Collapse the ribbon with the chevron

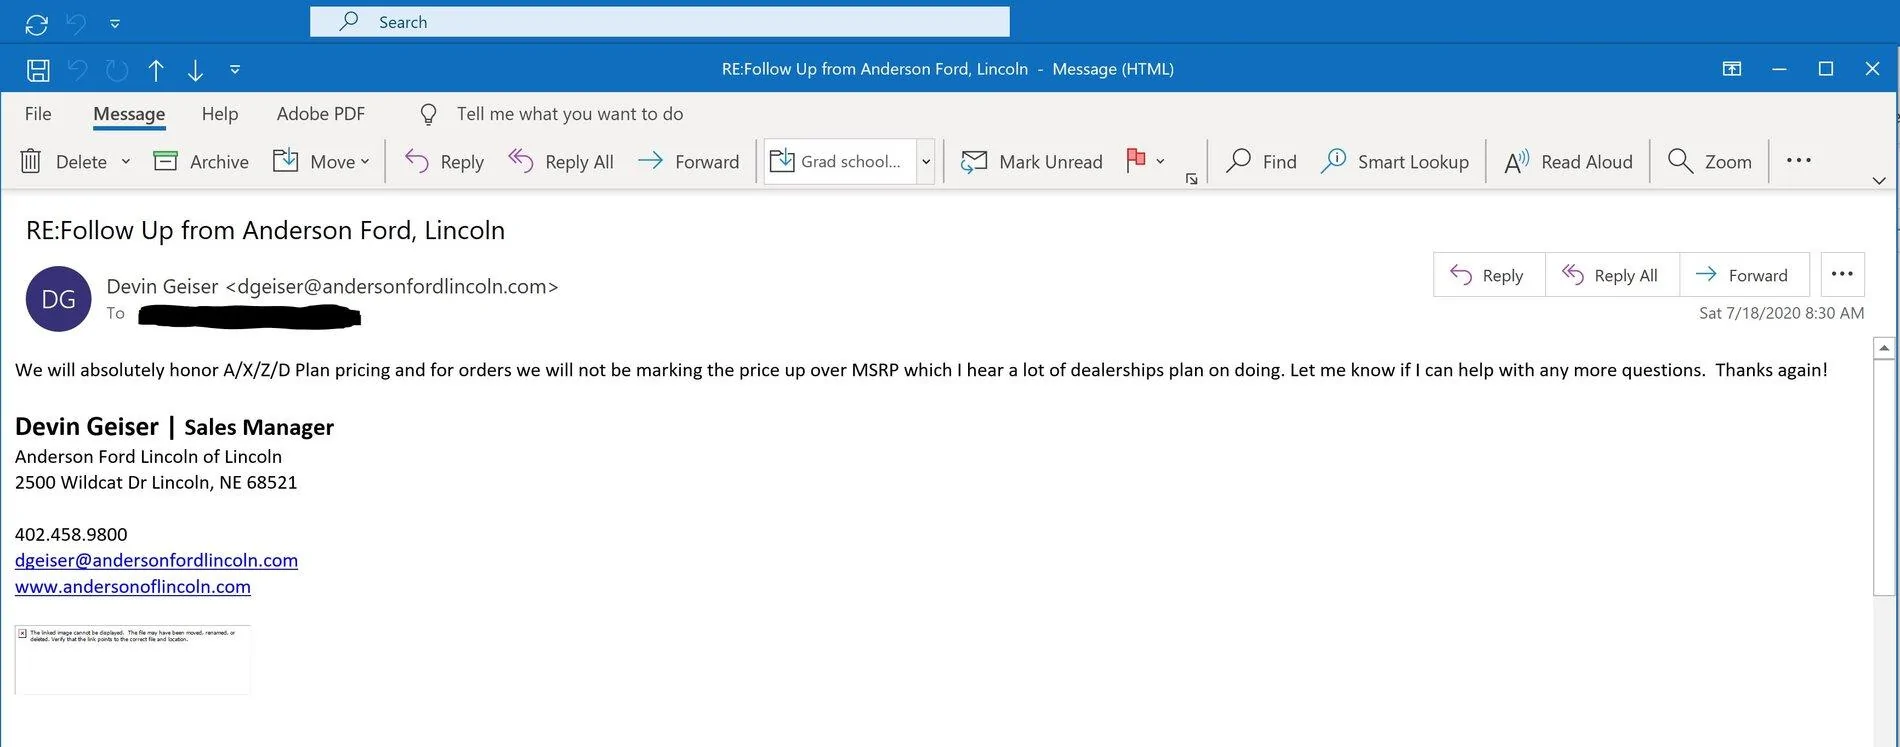point(1879,180)
